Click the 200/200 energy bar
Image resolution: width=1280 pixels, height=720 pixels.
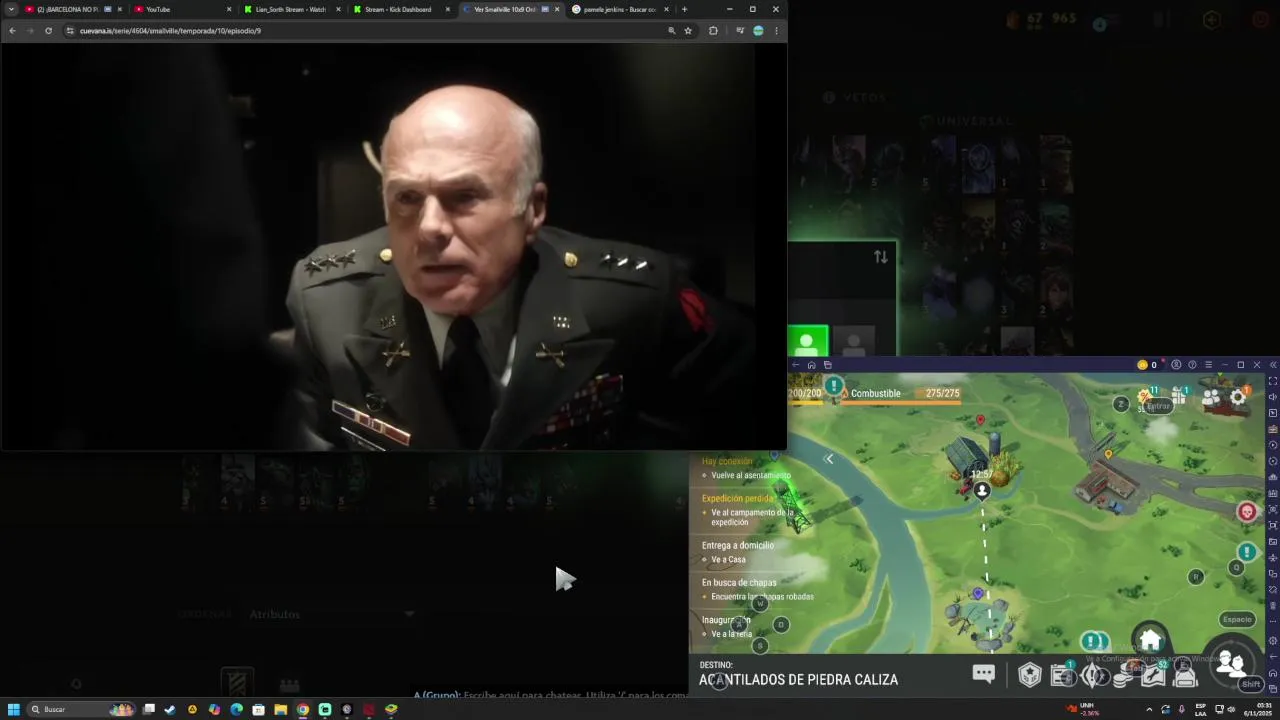(805, 394)
